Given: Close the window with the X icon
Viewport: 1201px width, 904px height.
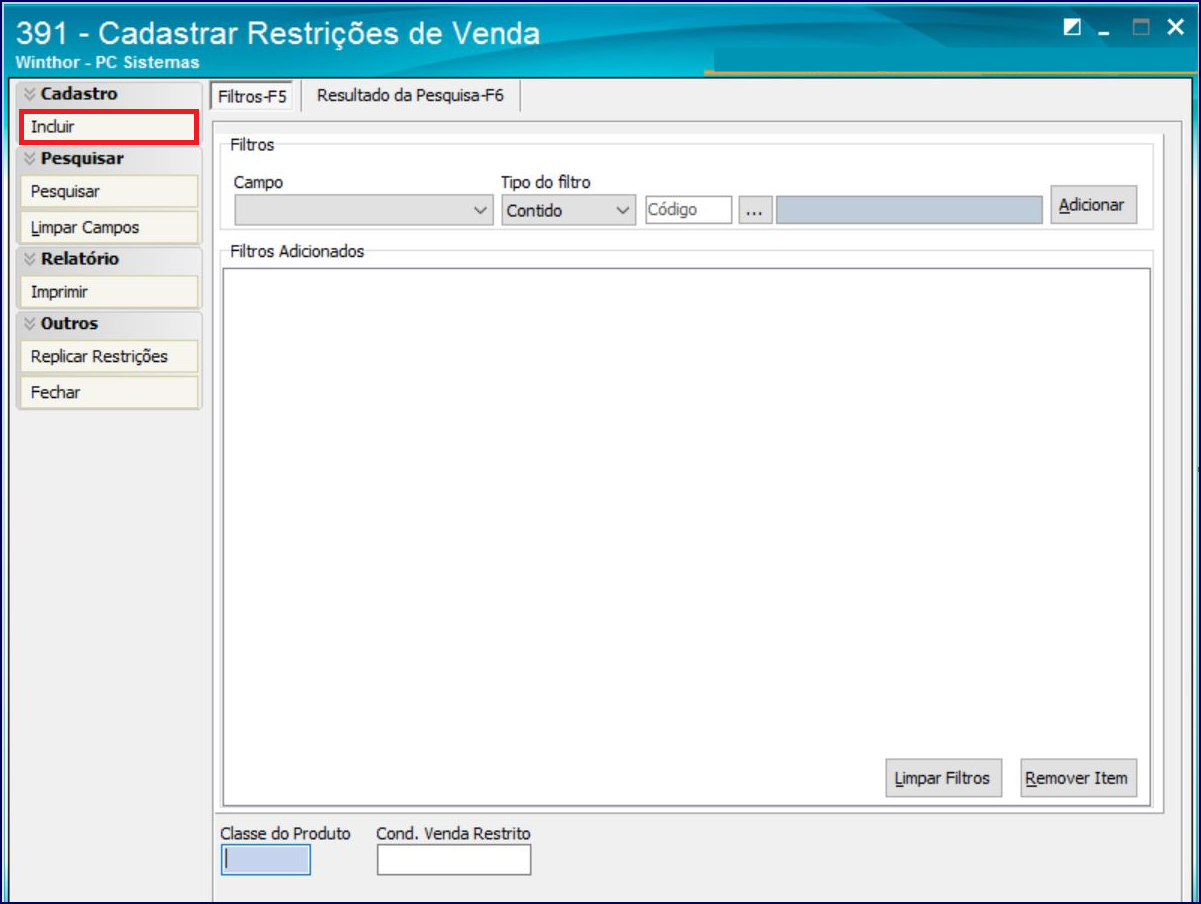Looking at the screenshot, I should tap(1175, 28).
